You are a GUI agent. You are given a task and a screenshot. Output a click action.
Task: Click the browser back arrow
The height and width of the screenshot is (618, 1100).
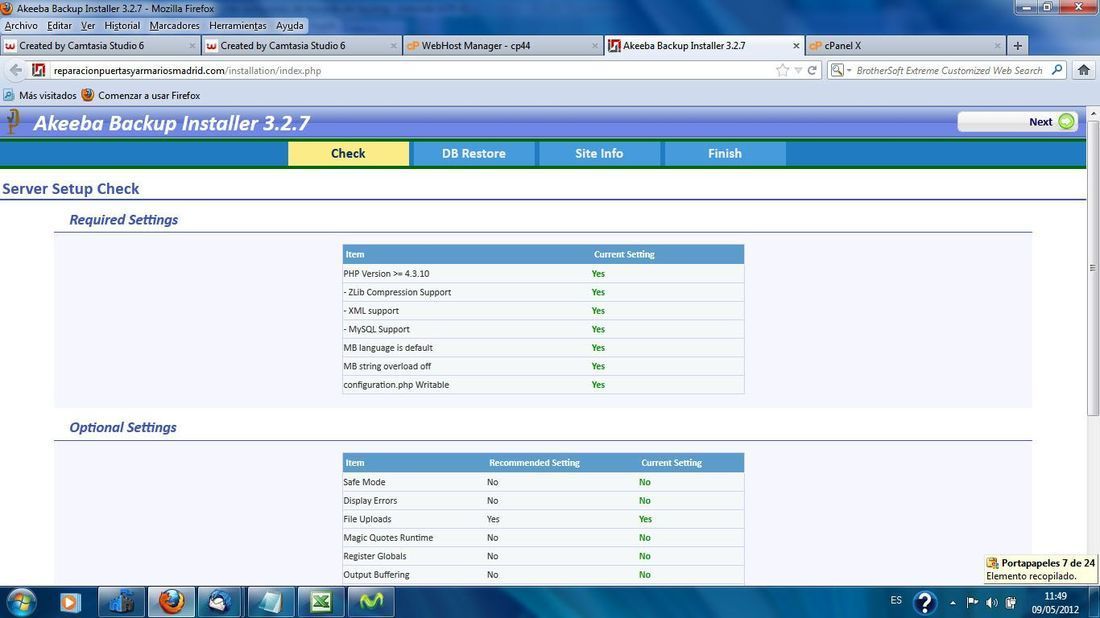[15, 70]
